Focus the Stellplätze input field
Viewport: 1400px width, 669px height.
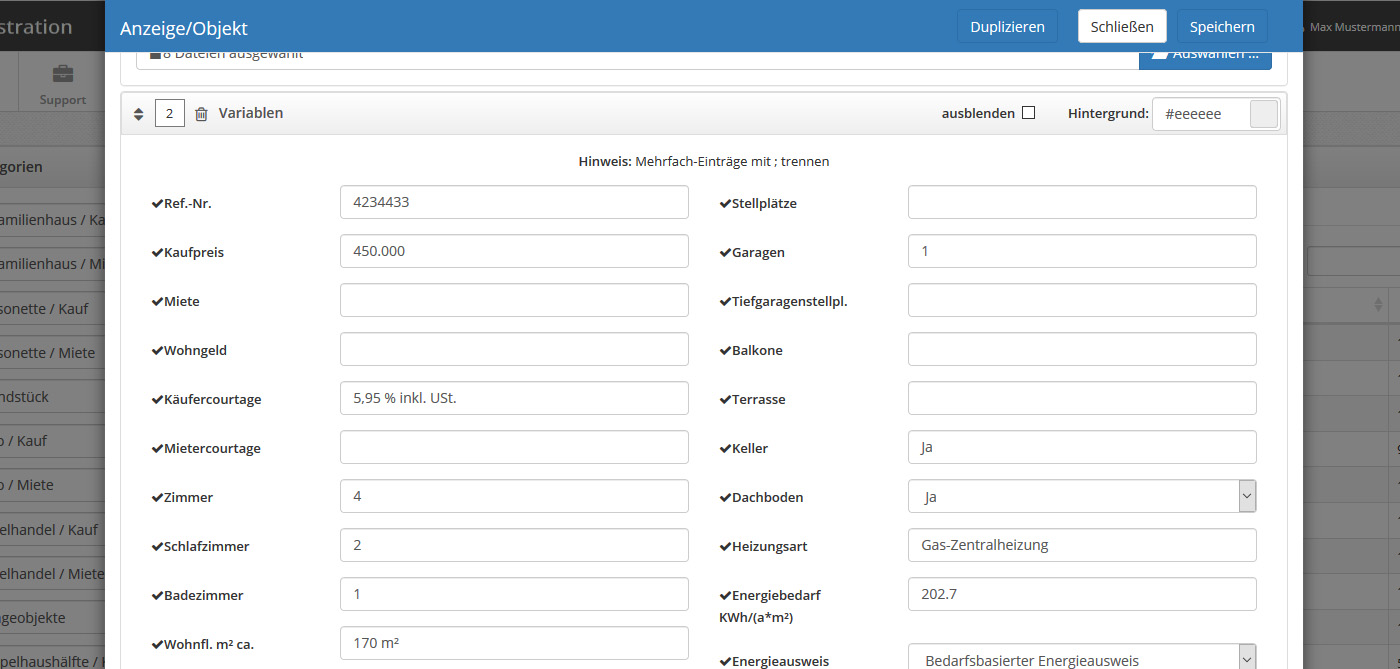coord(1082,202)
